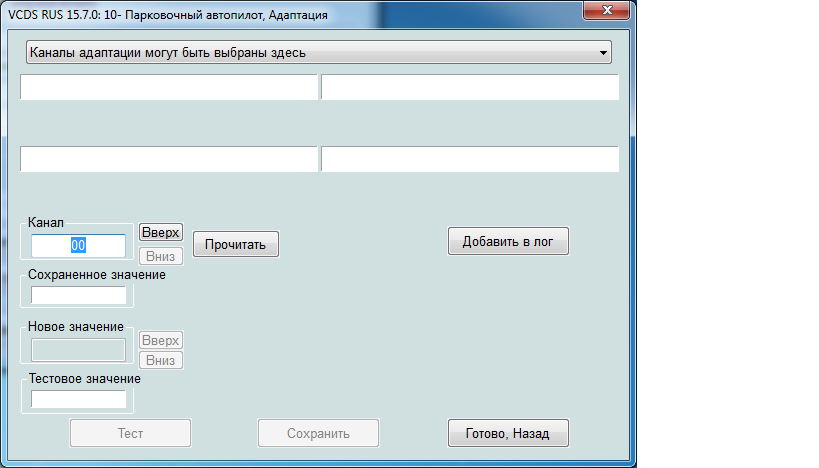The width and height of the screenshot is (819, 468).
Task: Click the lower-left empty display field
Action: tap(169, 159)
